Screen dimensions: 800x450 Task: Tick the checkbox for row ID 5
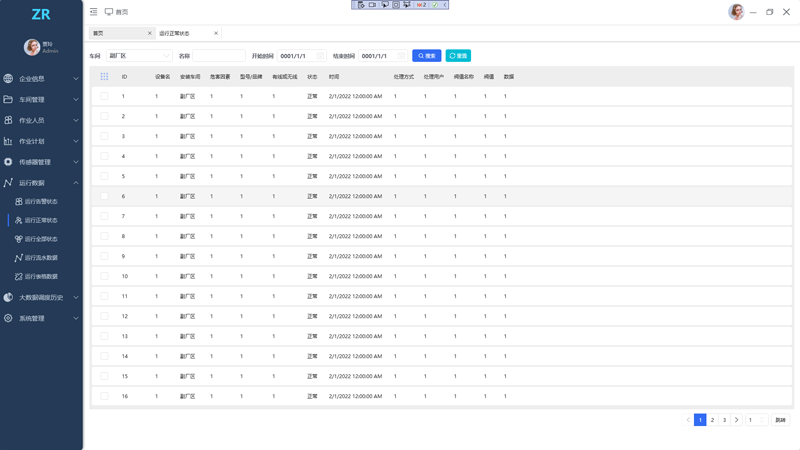(105, 176)
